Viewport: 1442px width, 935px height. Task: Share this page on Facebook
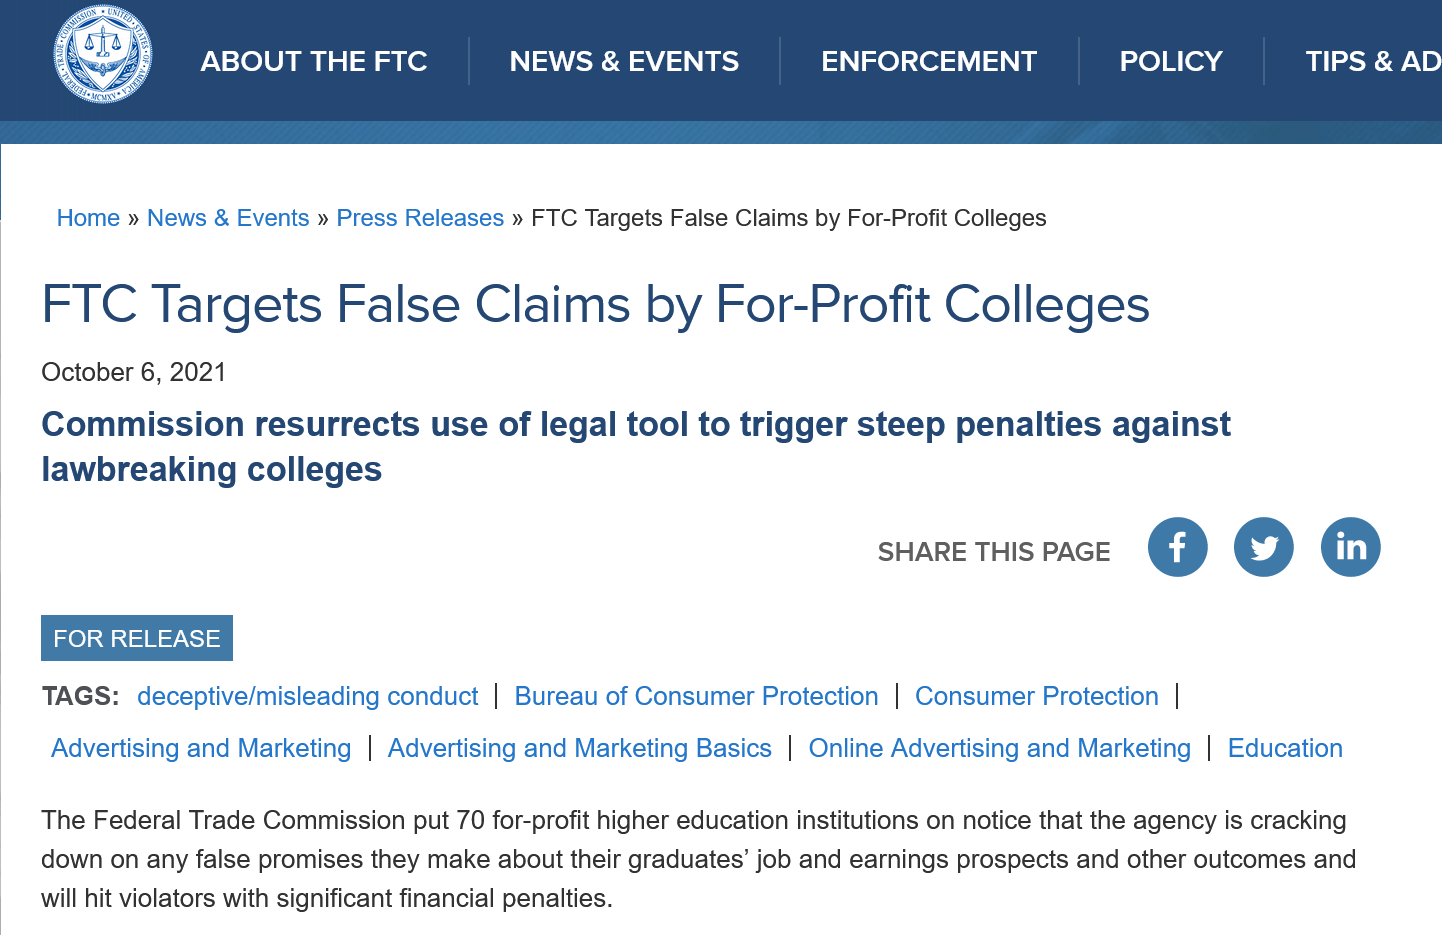(1177, 547)
